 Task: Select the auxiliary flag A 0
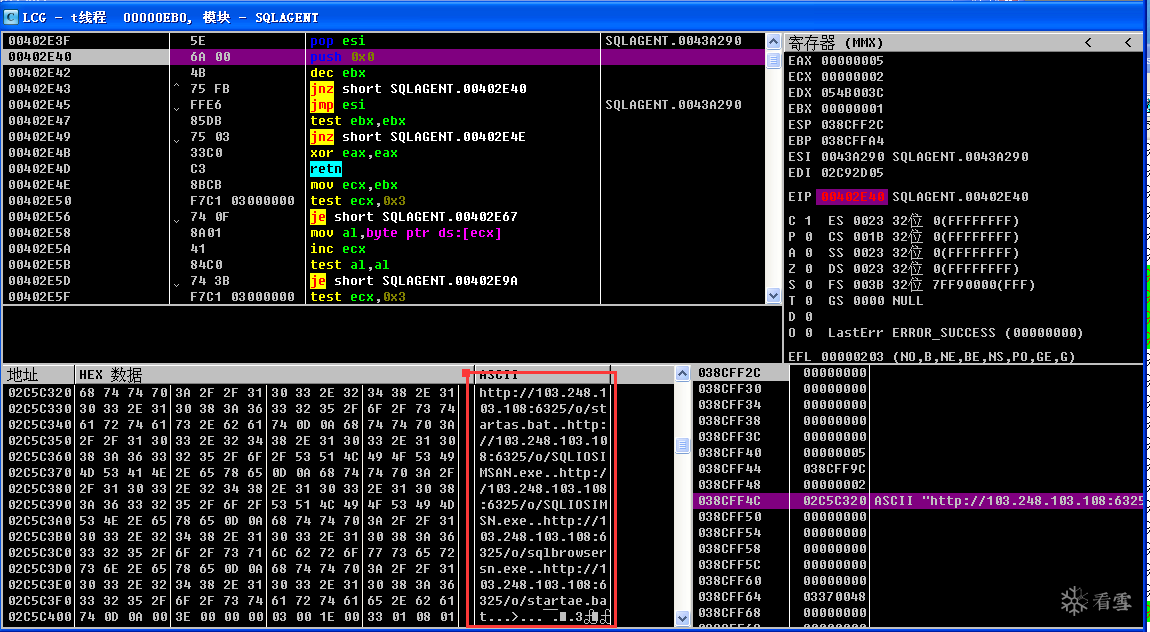(x=800, y=253)
